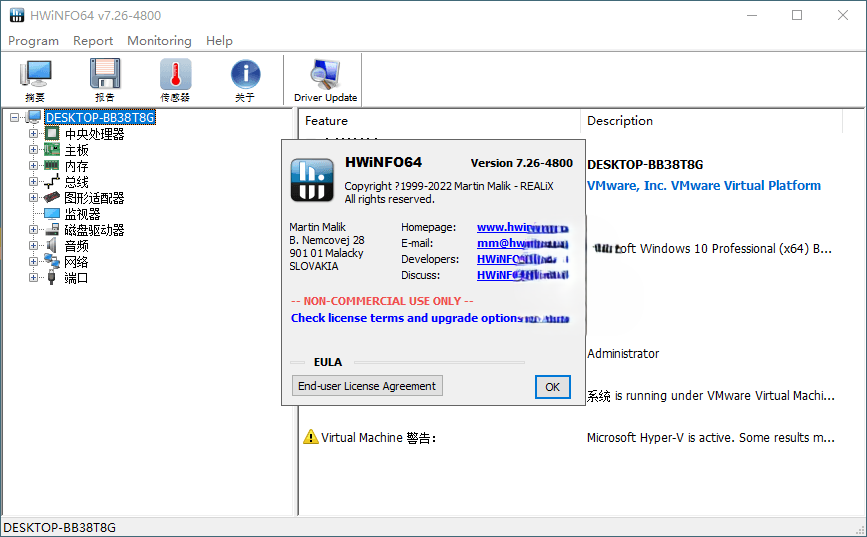Click the 主板 motherboard icon

(x=52, y=149)
